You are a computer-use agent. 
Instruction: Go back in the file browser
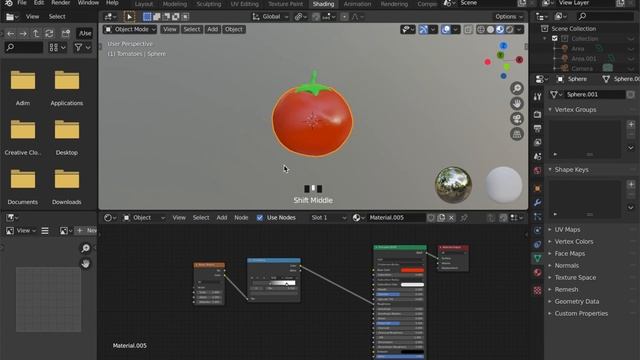(11, 33)
